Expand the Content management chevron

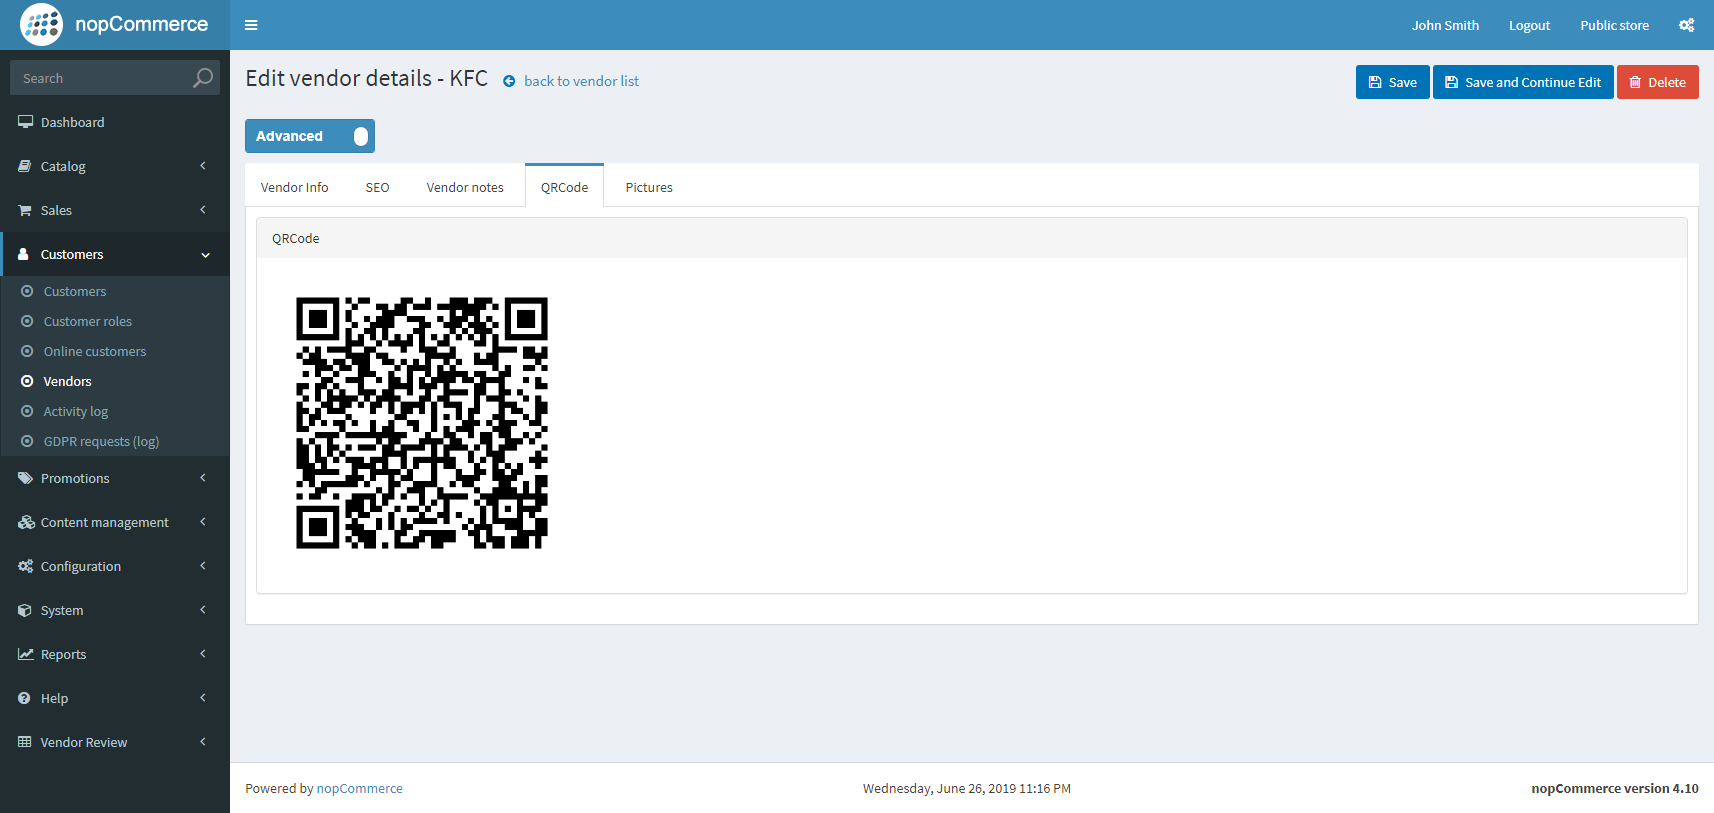pyautogui.click(x=203, y=522)
